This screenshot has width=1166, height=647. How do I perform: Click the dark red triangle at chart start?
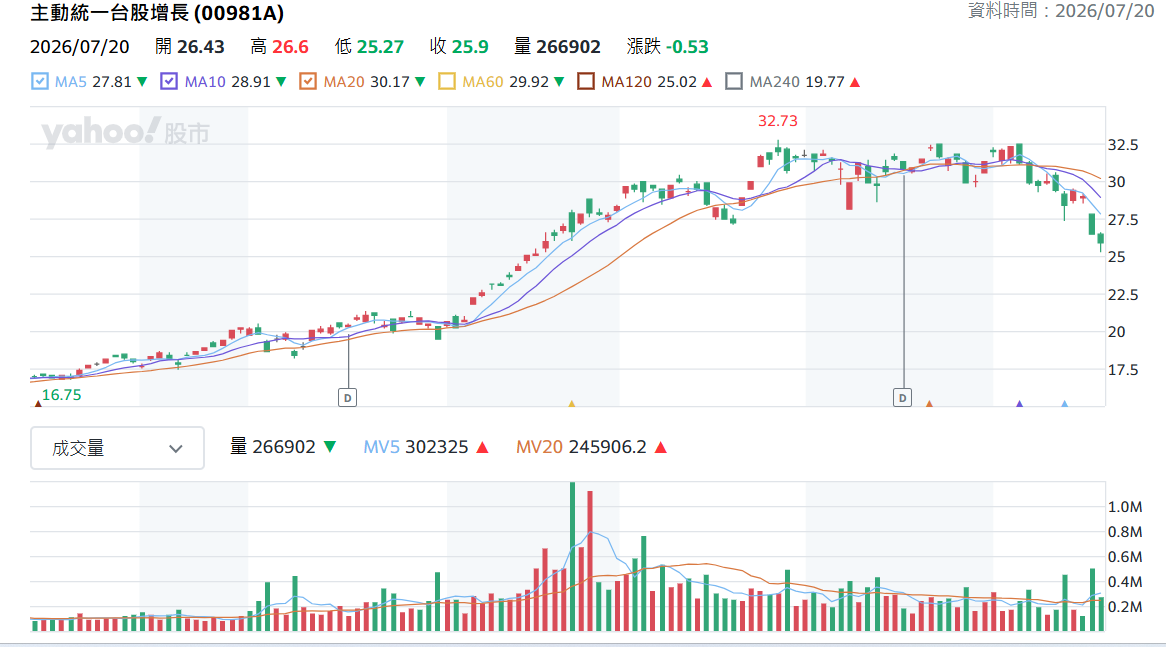point(38,404)
